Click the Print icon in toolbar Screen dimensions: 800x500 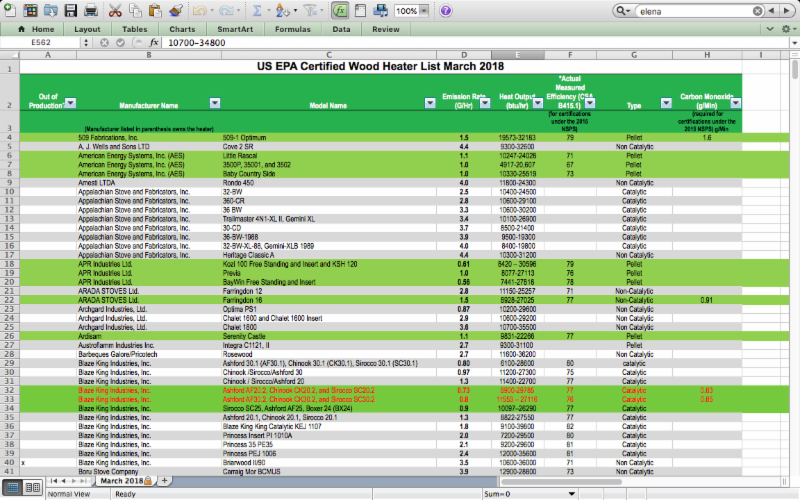coord(90,11)
